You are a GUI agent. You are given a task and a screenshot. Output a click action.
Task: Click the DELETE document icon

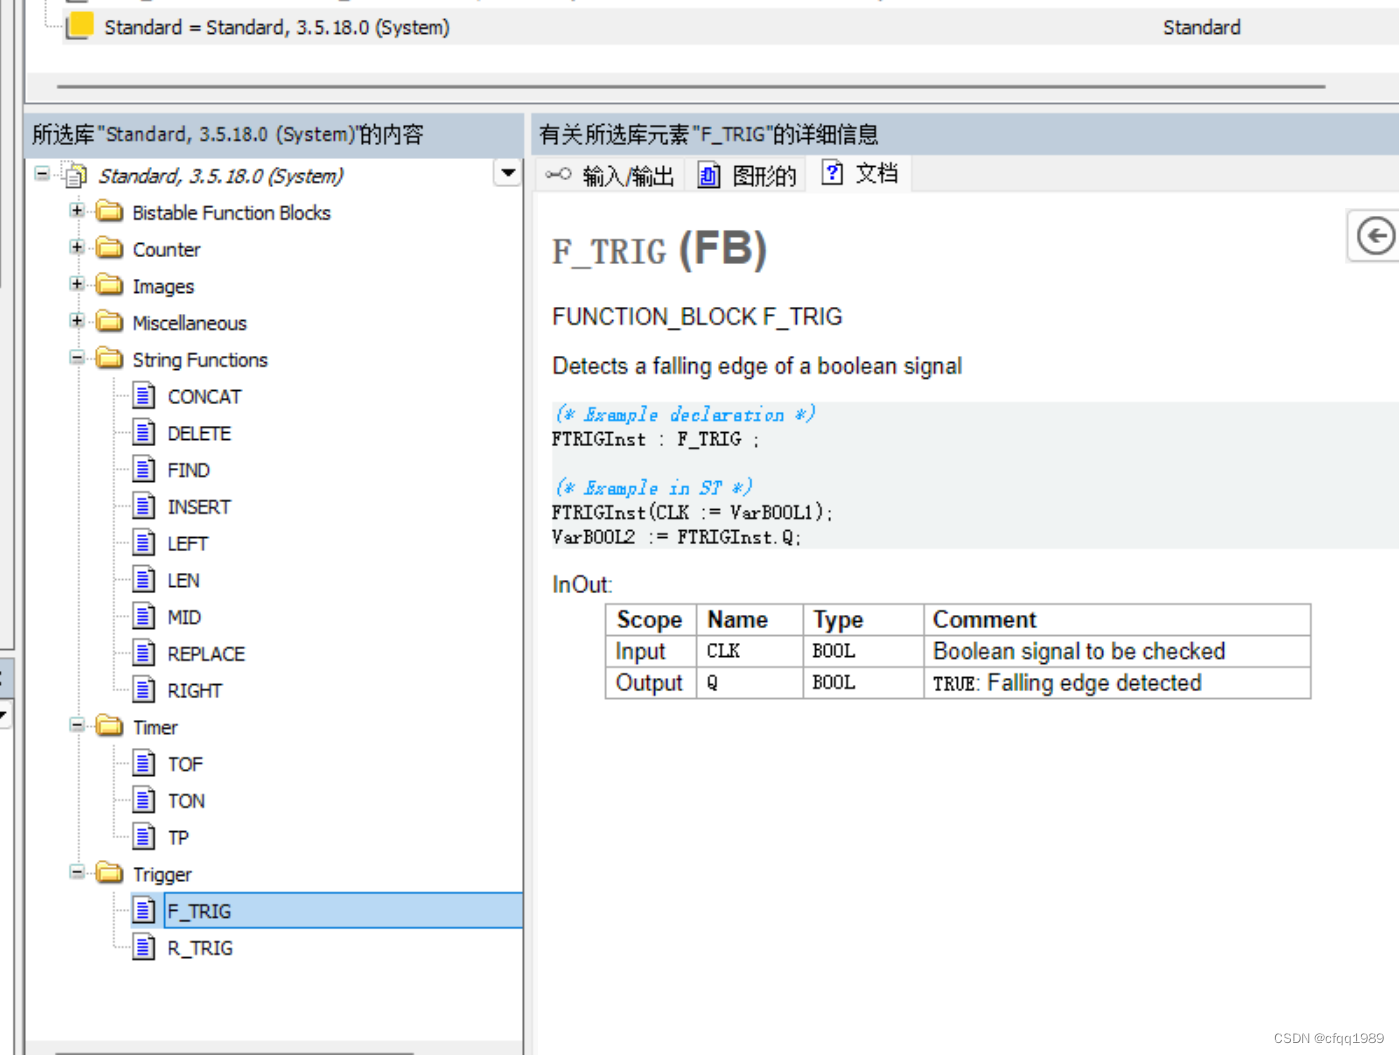click(x=144, y=433)
